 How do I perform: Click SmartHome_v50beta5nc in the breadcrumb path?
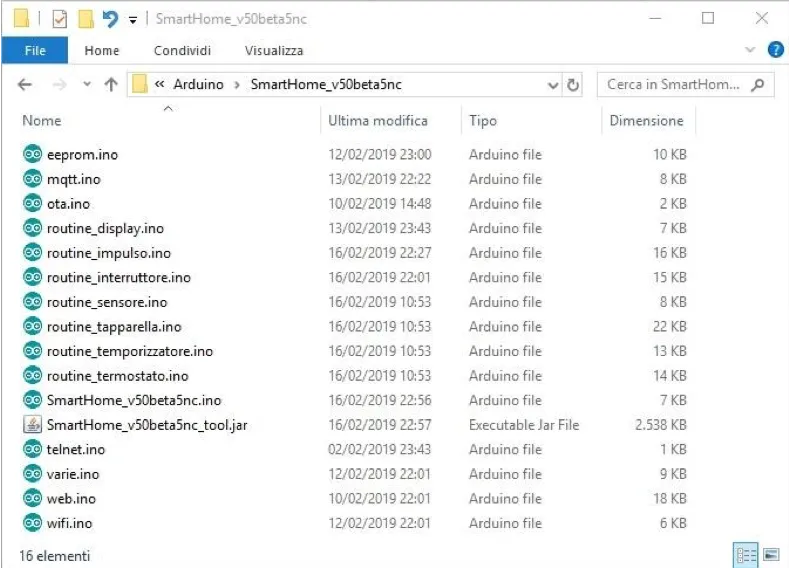pos(326,85)
